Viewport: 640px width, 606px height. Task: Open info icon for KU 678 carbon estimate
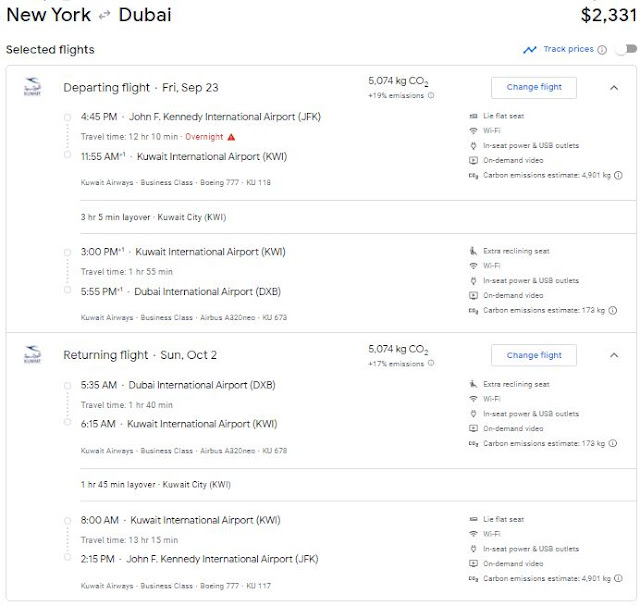coord(613,444)
